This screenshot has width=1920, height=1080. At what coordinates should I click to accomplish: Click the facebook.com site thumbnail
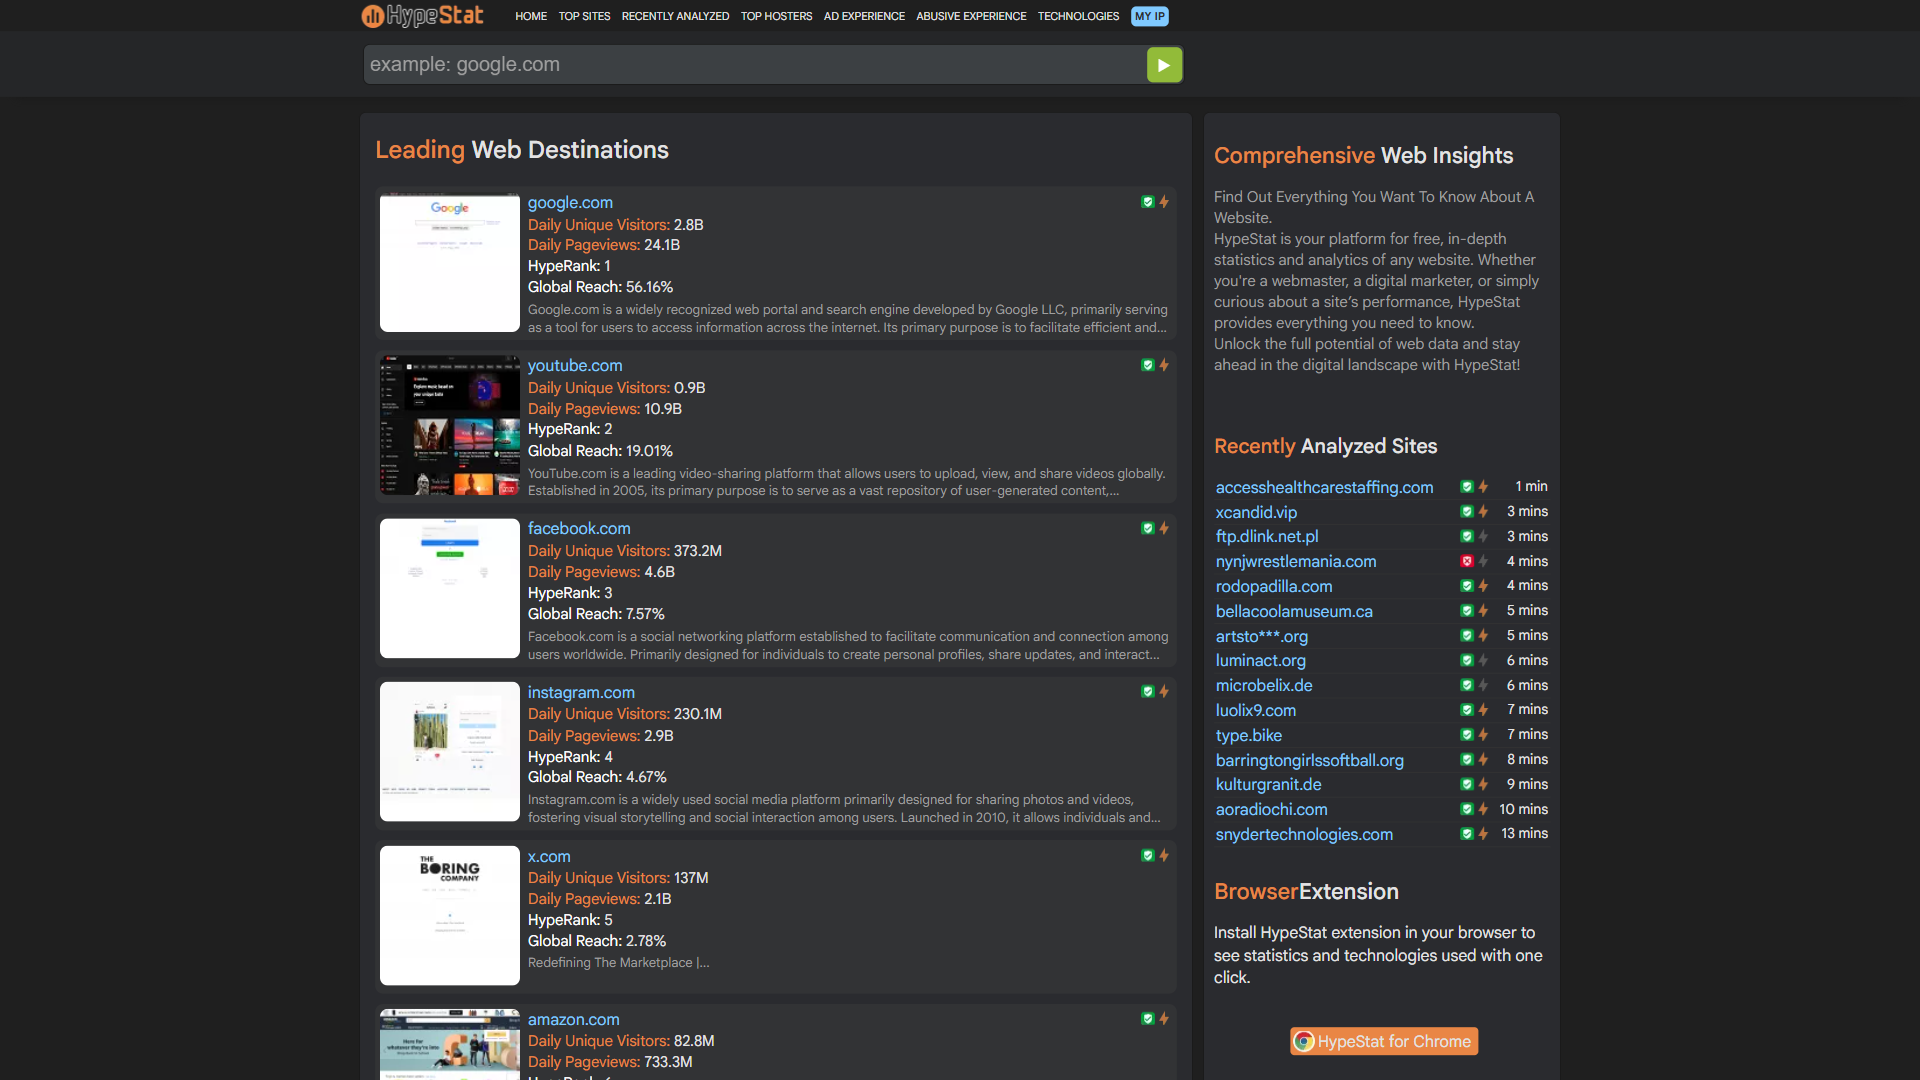point(450,589)
